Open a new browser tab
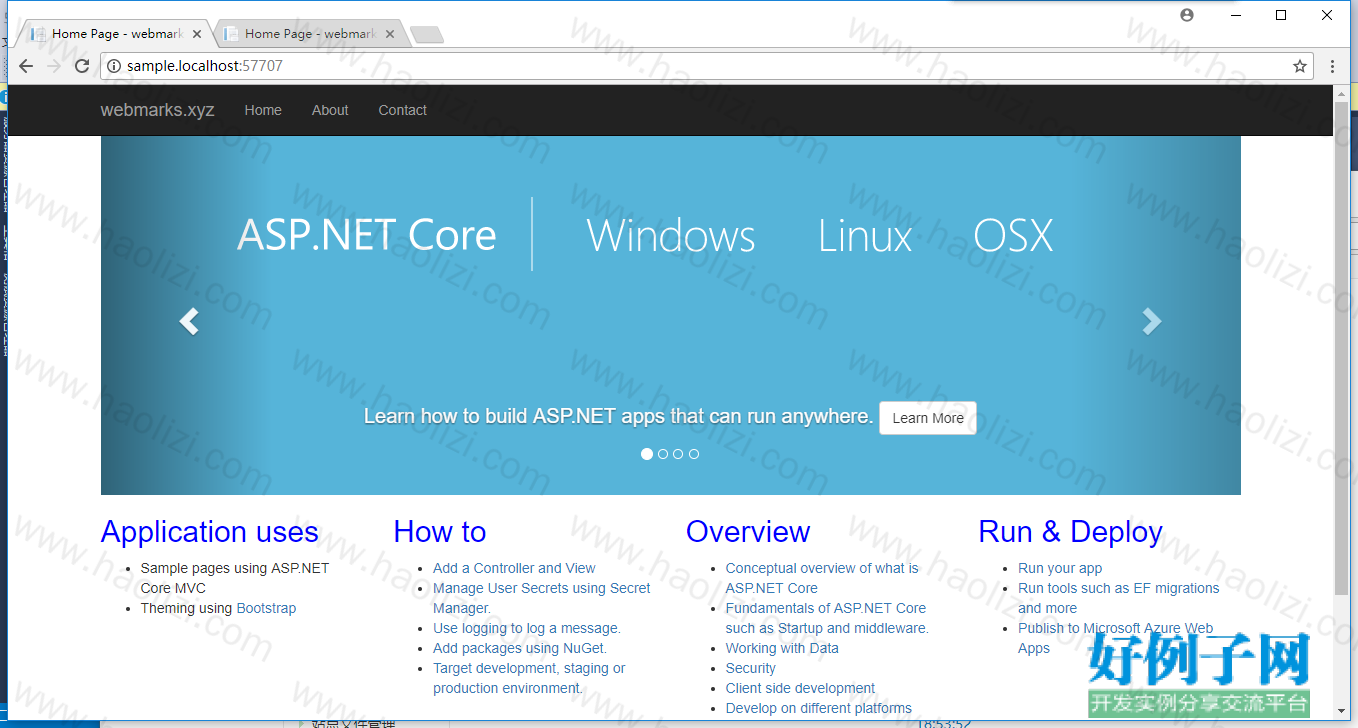The height and width of the screenshot is (728, 1358). (427, 35)
